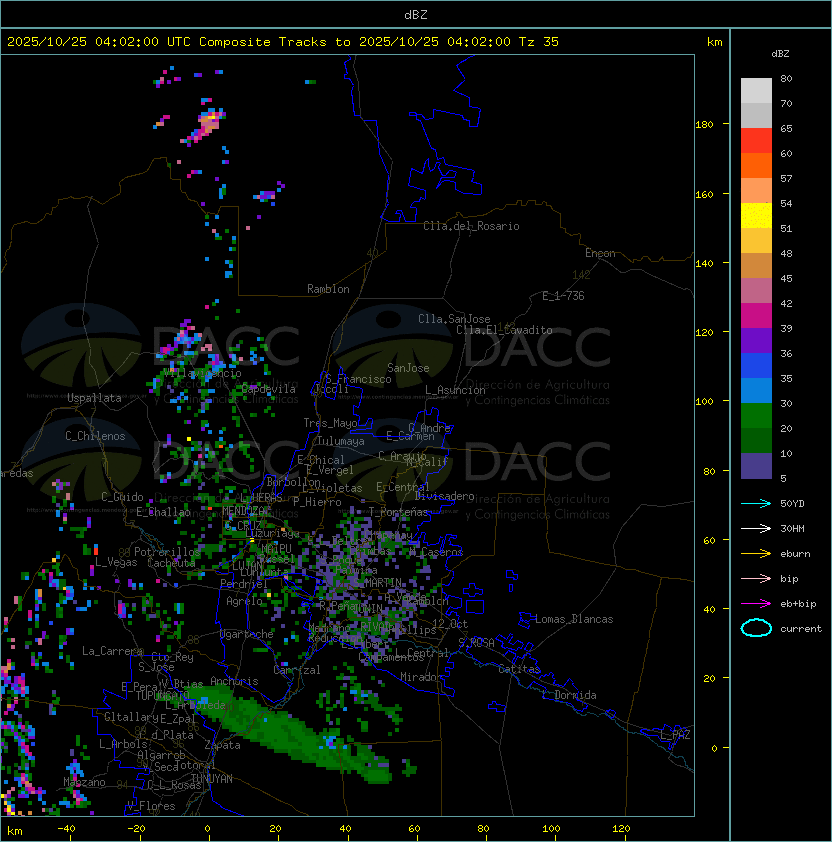The image size is (832, 842).
Task: Click the 'Perdriel' map label
Action: pos(244,583)
